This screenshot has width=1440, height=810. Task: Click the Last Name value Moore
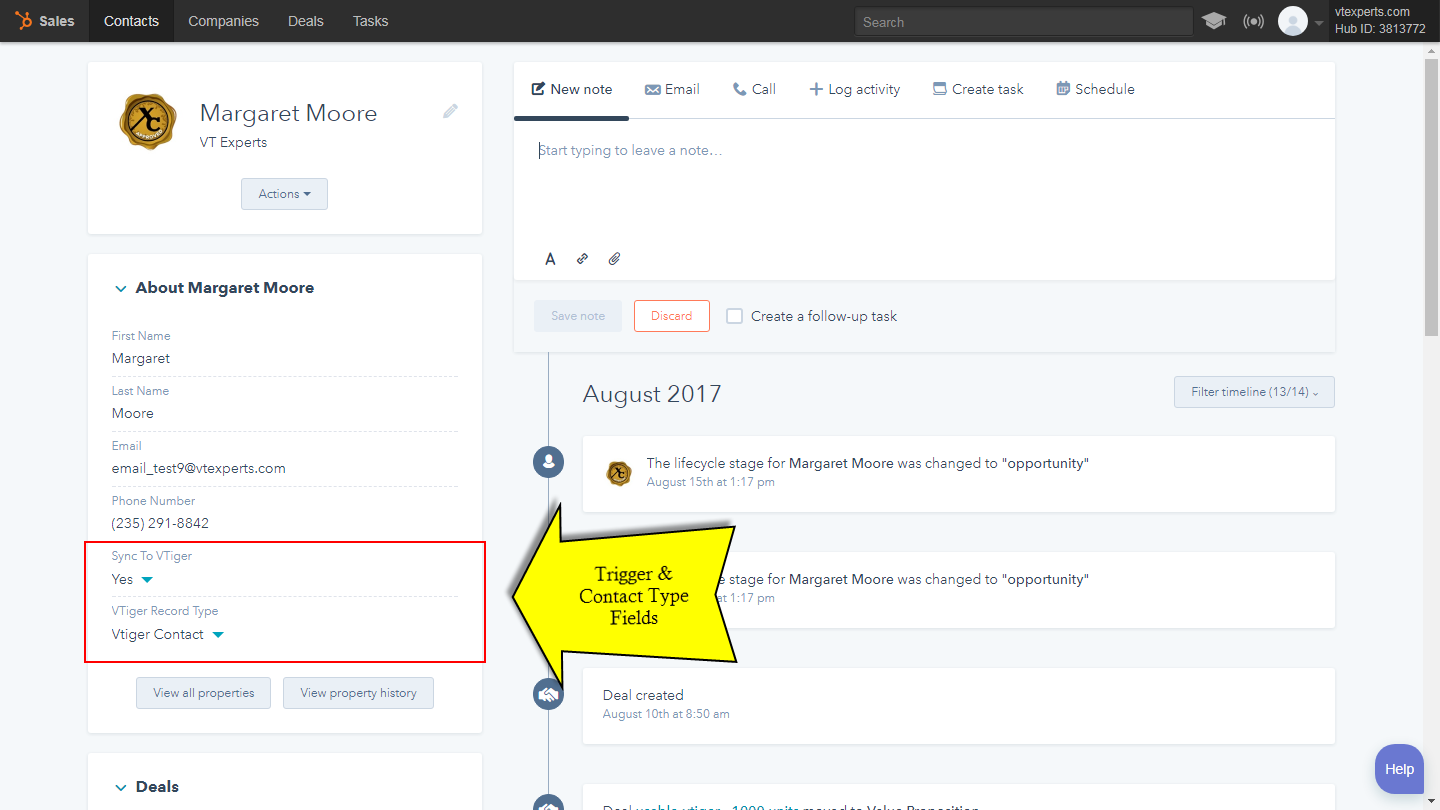[x=133, y=413]
